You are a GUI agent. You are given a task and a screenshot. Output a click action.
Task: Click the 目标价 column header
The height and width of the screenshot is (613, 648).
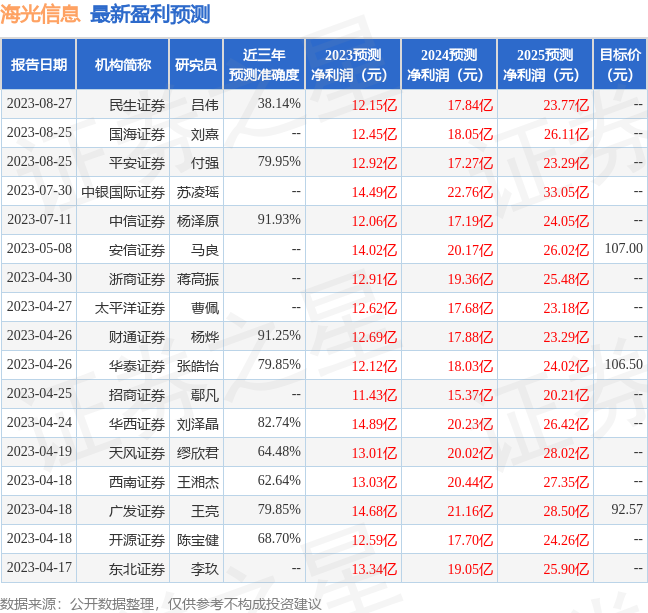[620, 65]
